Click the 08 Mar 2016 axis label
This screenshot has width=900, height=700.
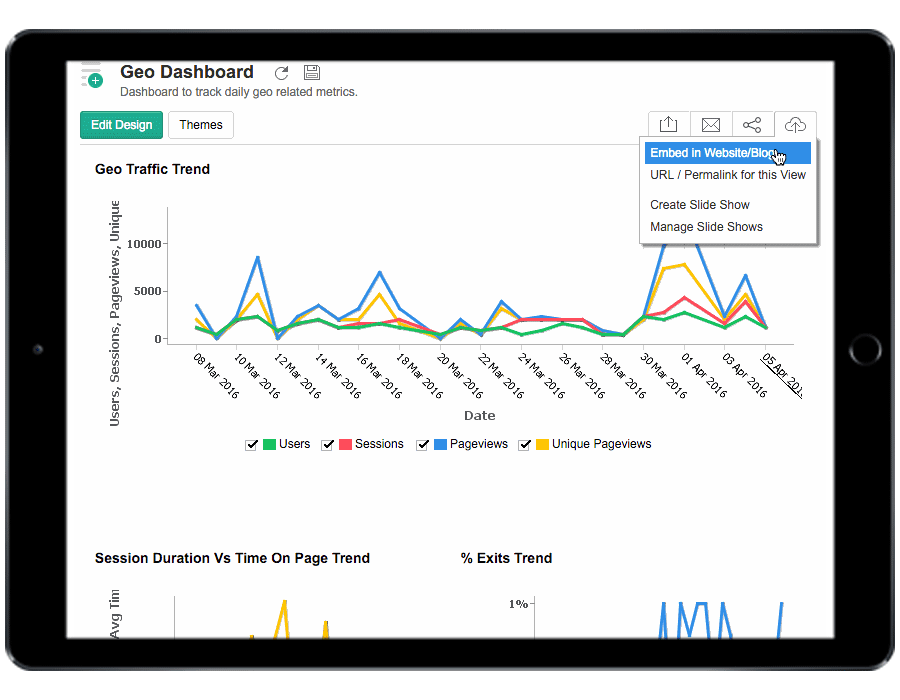tap(216, 375)
